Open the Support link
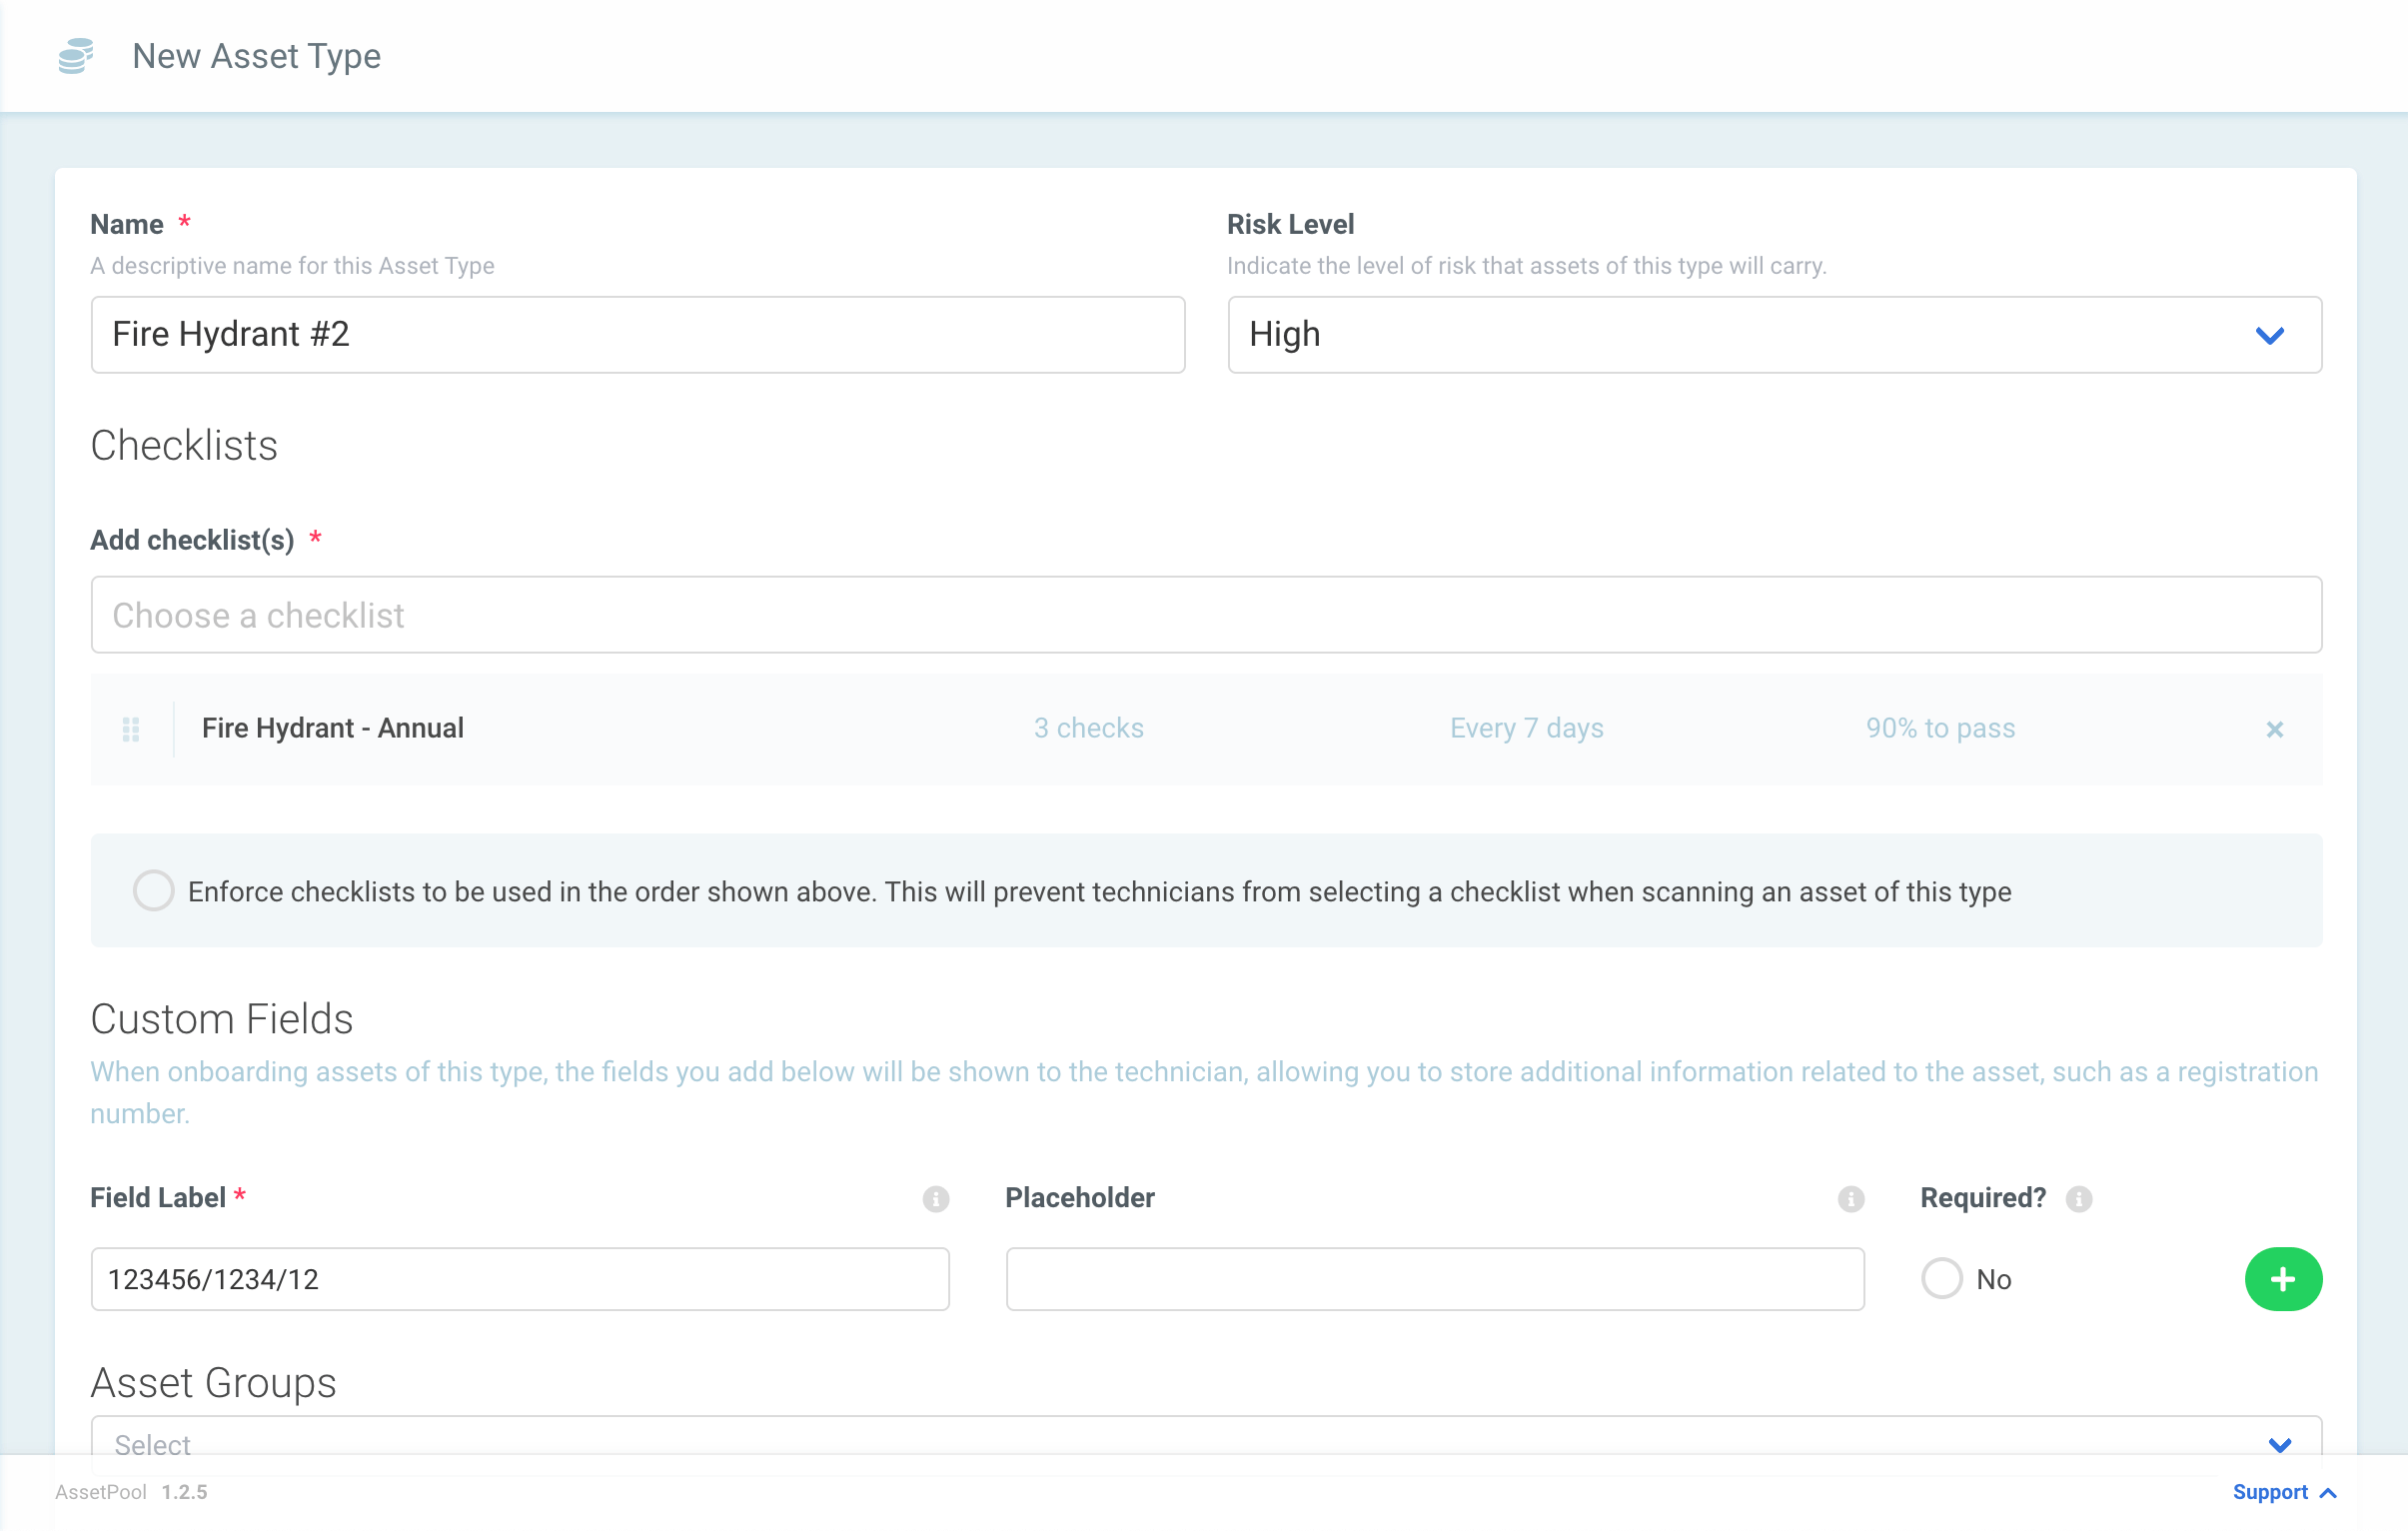The width and height of the screenshot is (2408, 1531). click(x=2271, y=1492)
